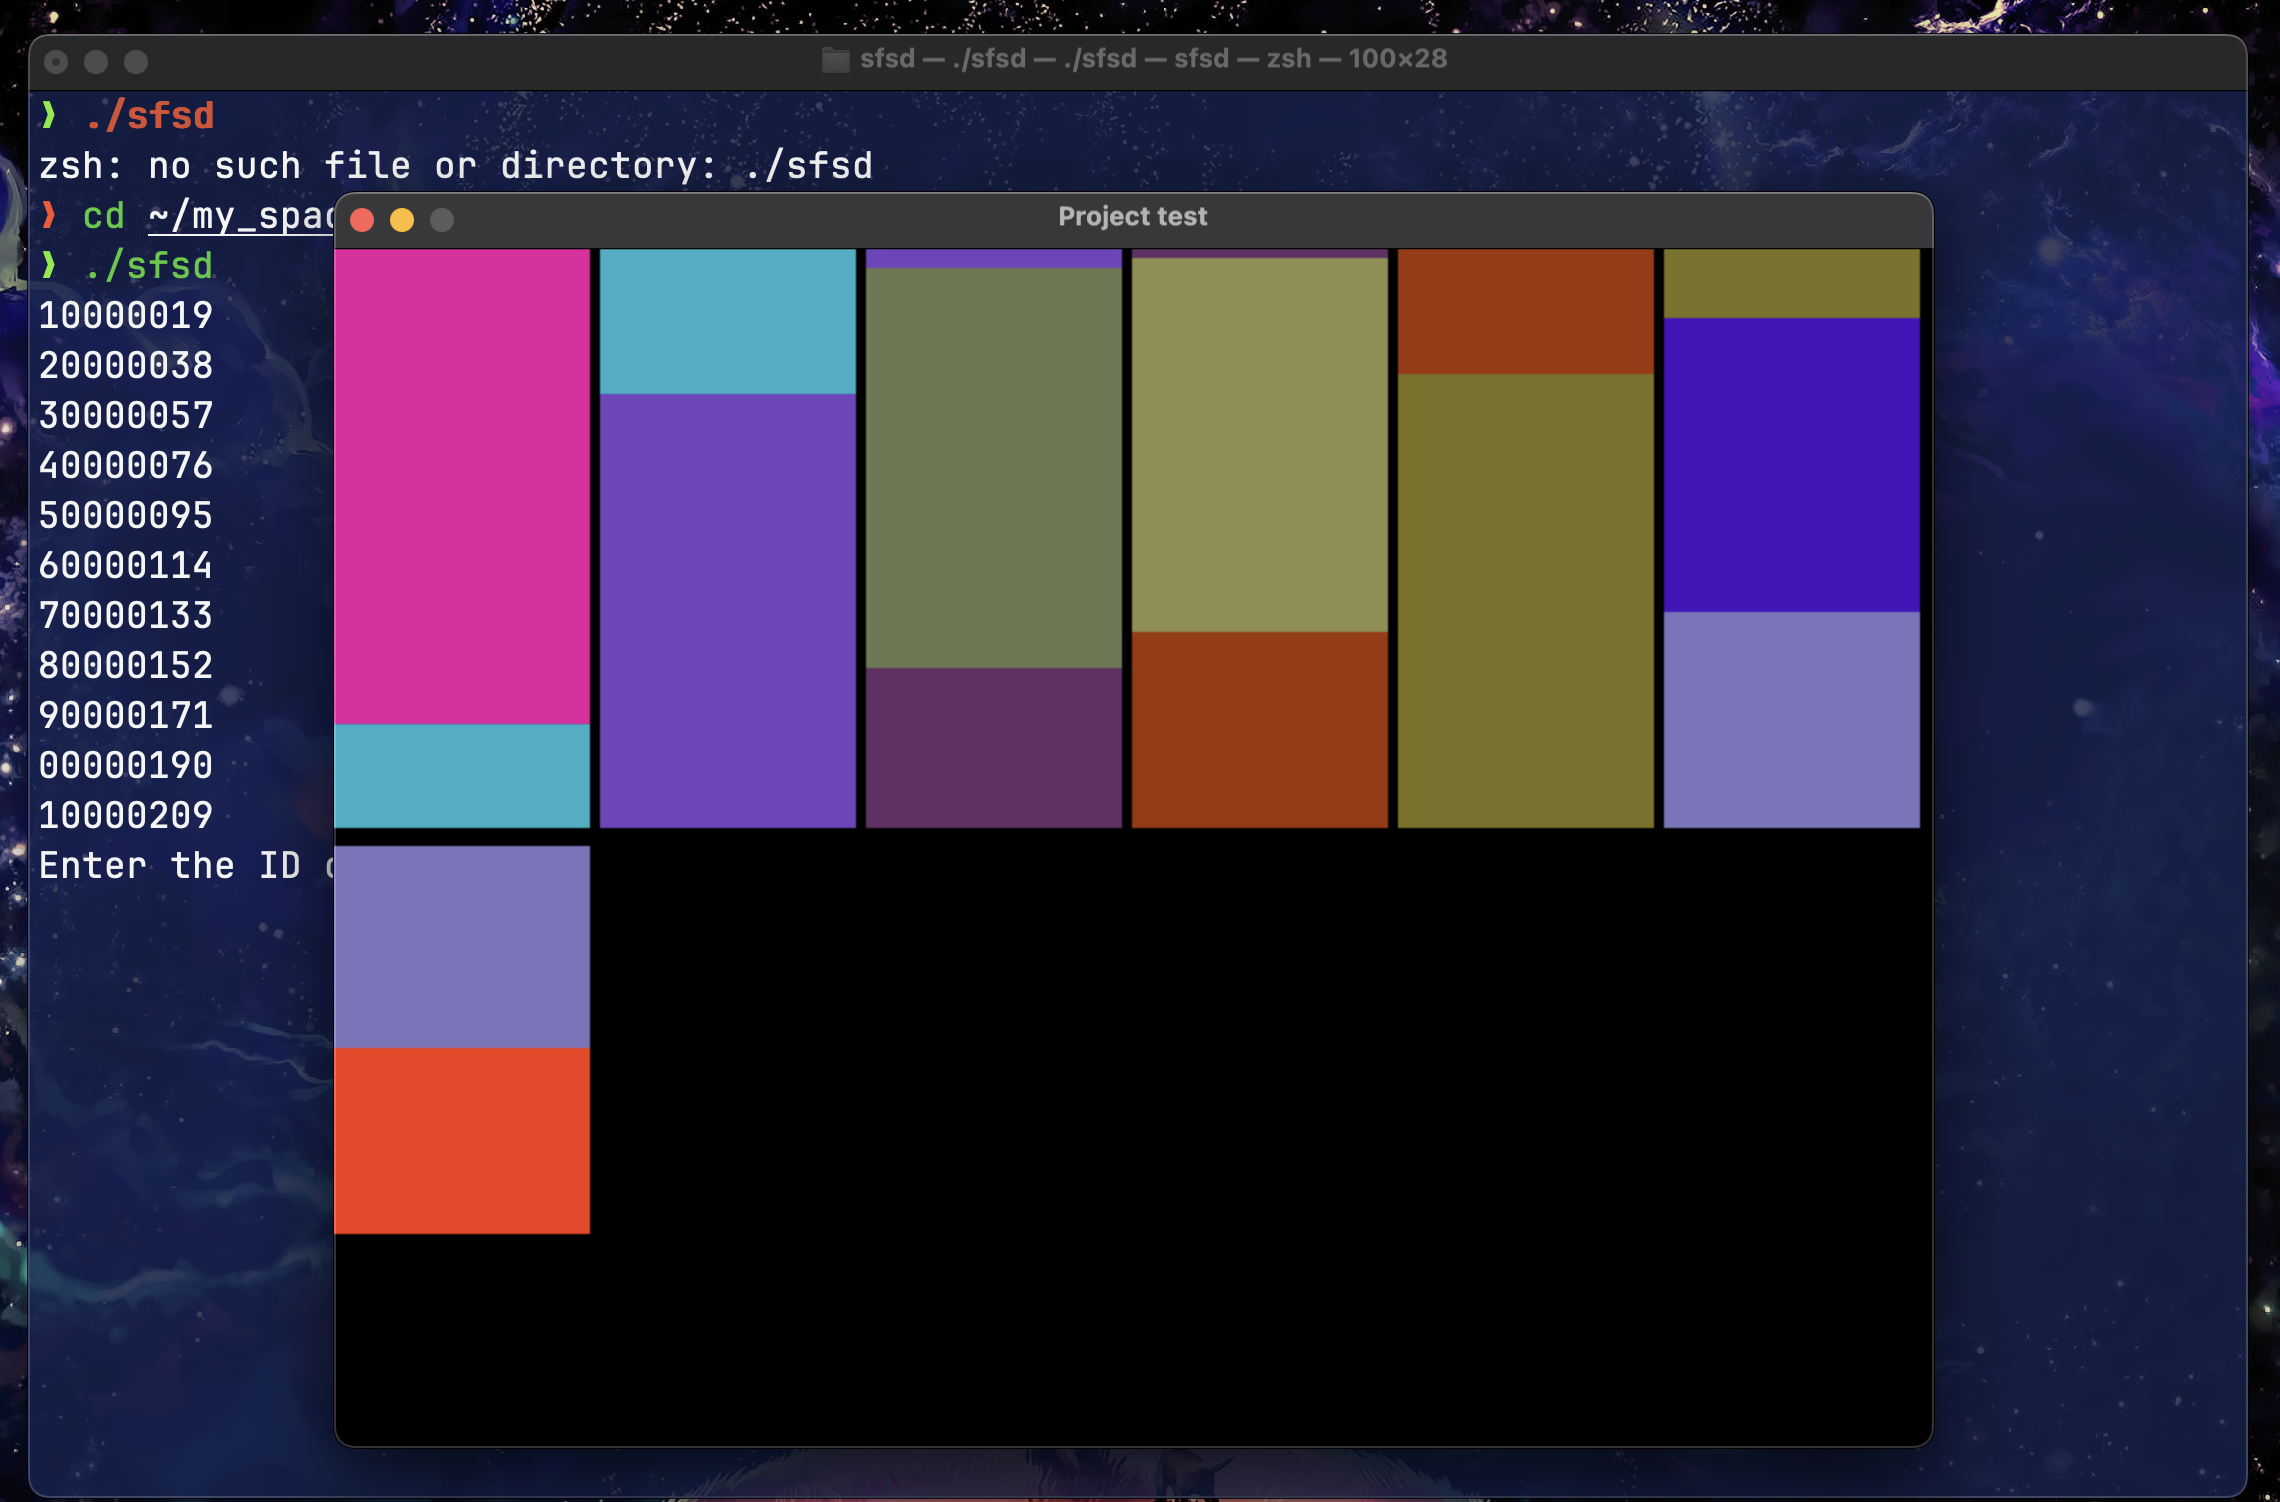
Task: Click the lavender block in bottom row
Action: 462,946
